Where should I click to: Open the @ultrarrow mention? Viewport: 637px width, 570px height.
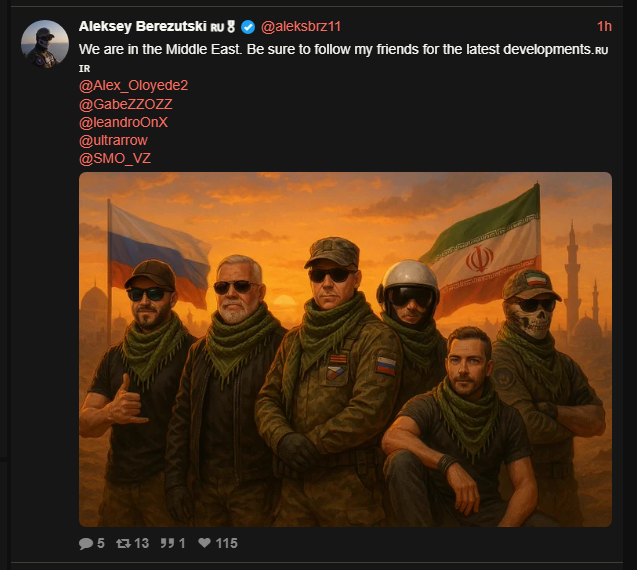(113, 141)
